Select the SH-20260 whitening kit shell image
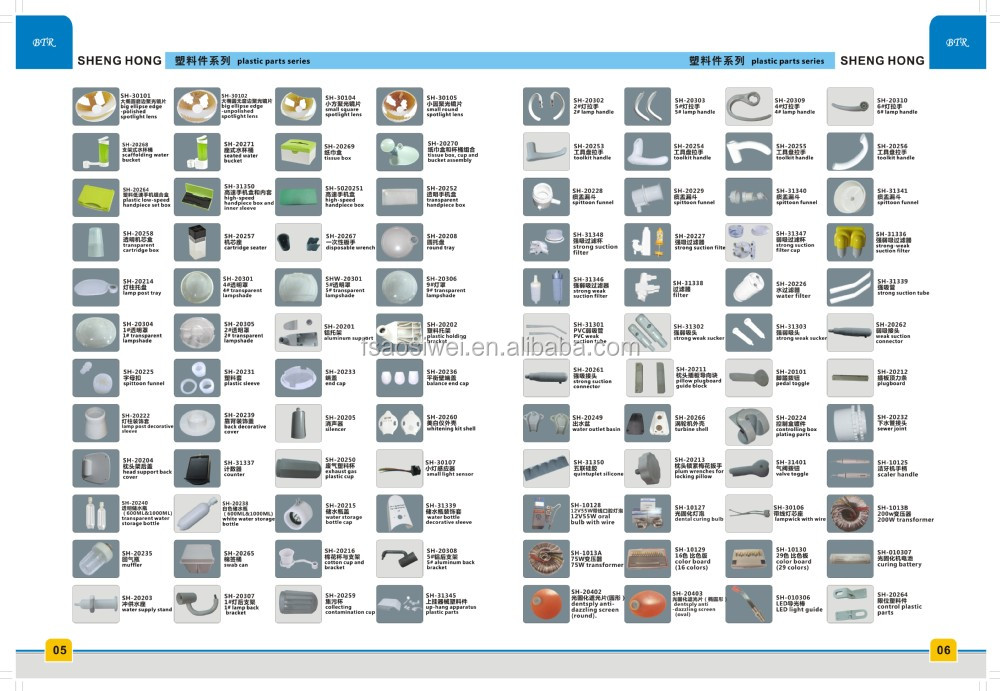 [x=400, y=423]
